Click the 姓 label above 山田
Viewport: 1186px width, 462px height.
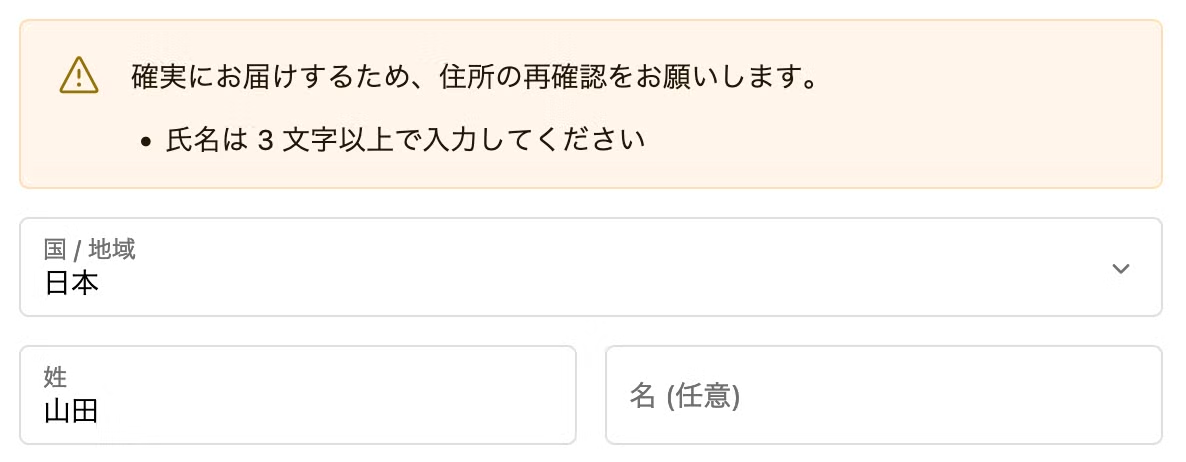55,377
